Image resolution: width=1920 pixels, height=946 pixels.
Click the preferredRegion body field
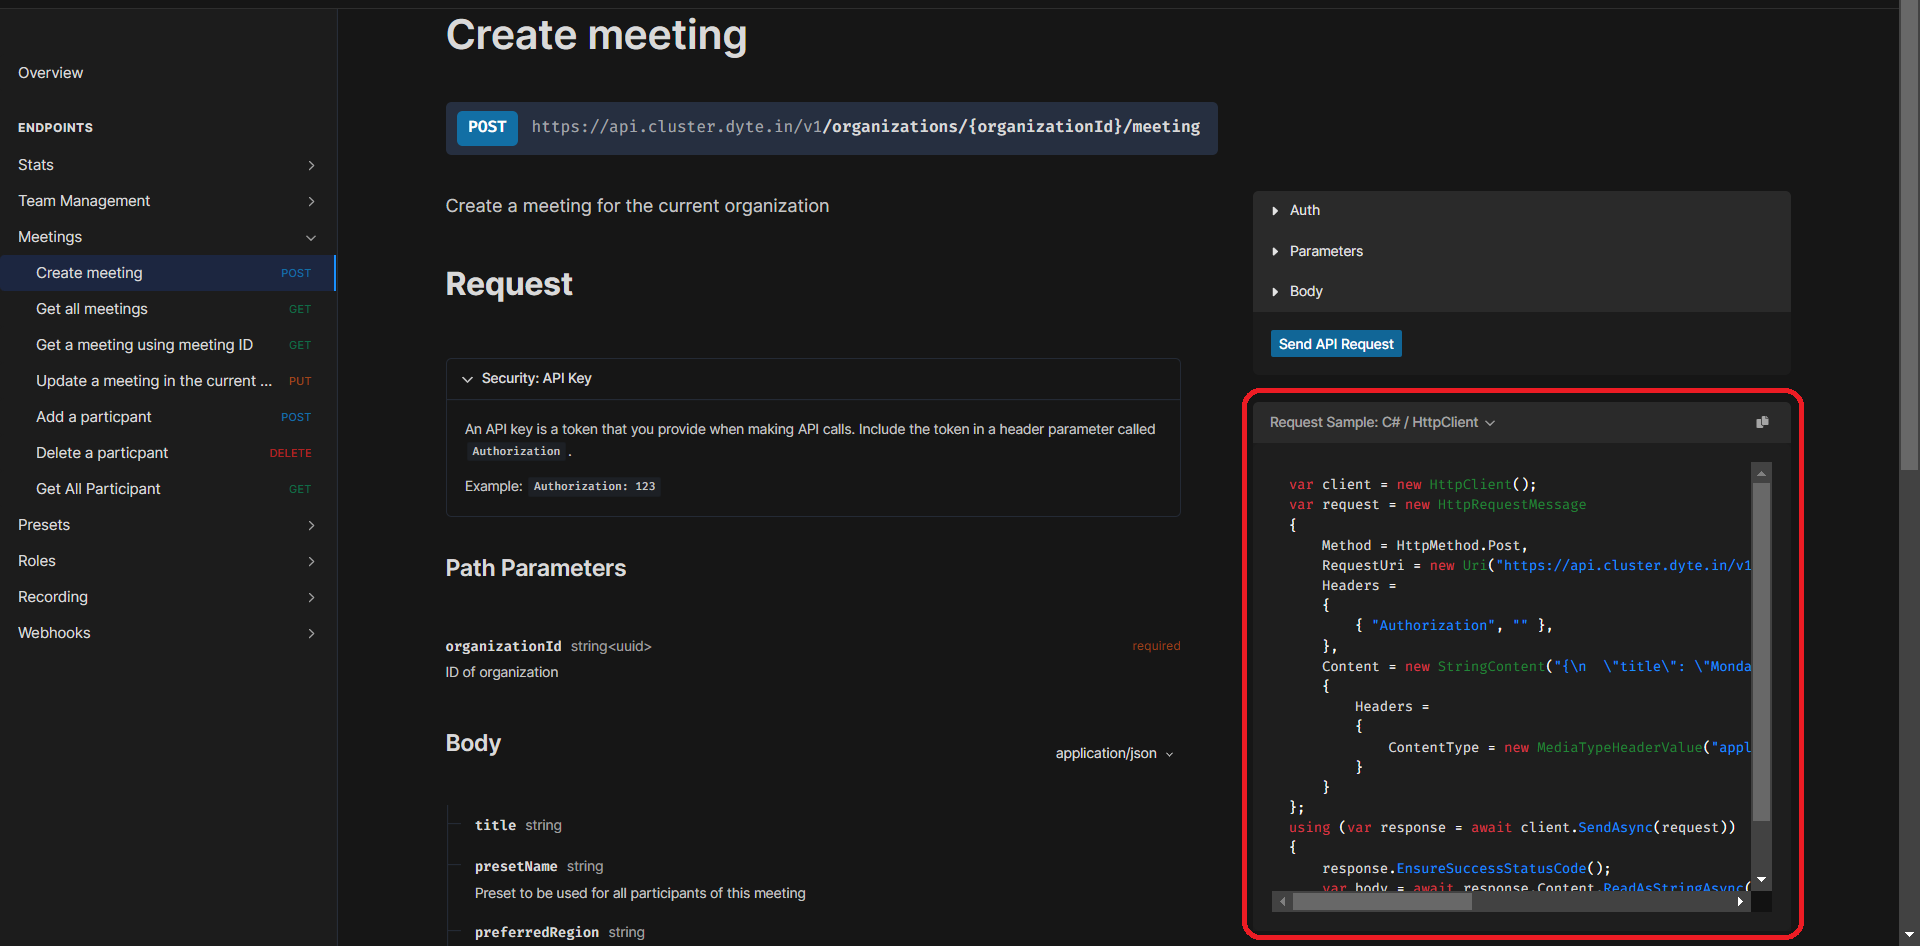[537, 932]
